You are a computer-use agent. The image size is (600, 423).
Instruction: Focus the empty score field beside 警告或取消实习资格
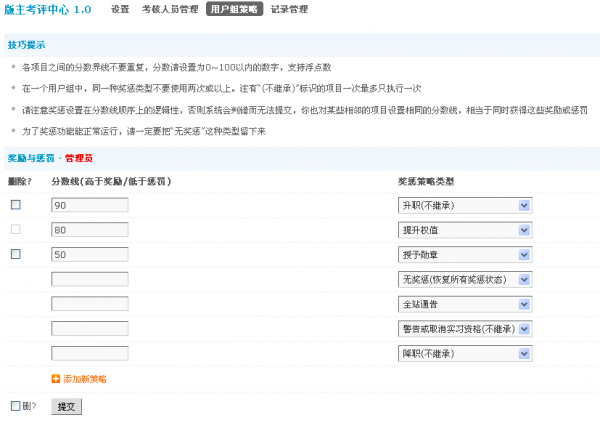(x=90, y=328)
